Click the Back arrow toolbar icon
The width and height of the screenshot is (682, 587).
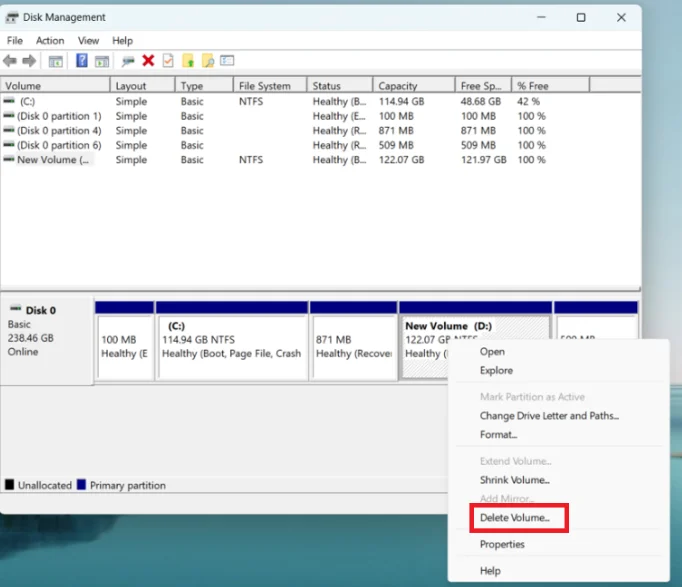pyautogui.click(x=10, y=61)
